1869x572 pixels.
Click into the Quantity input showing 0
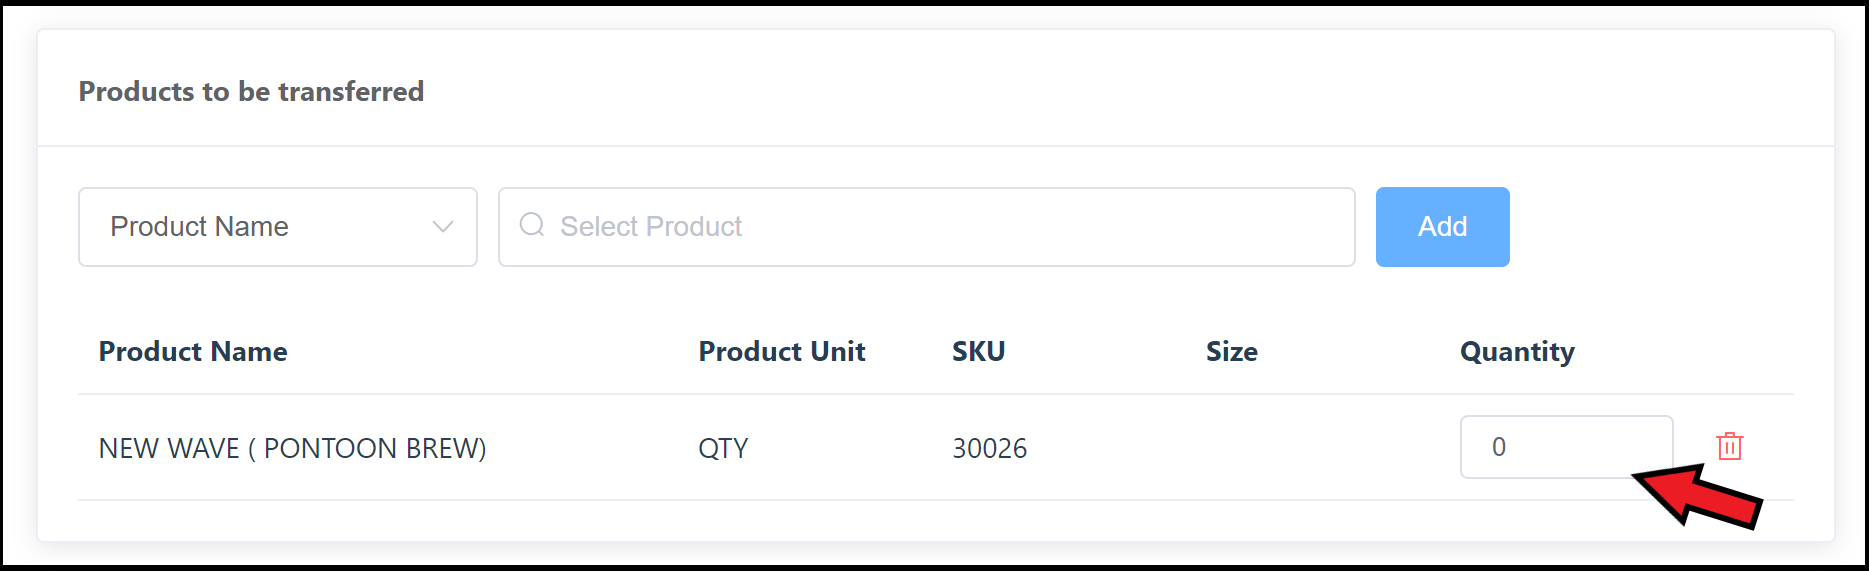click(x=1564, y=446)
